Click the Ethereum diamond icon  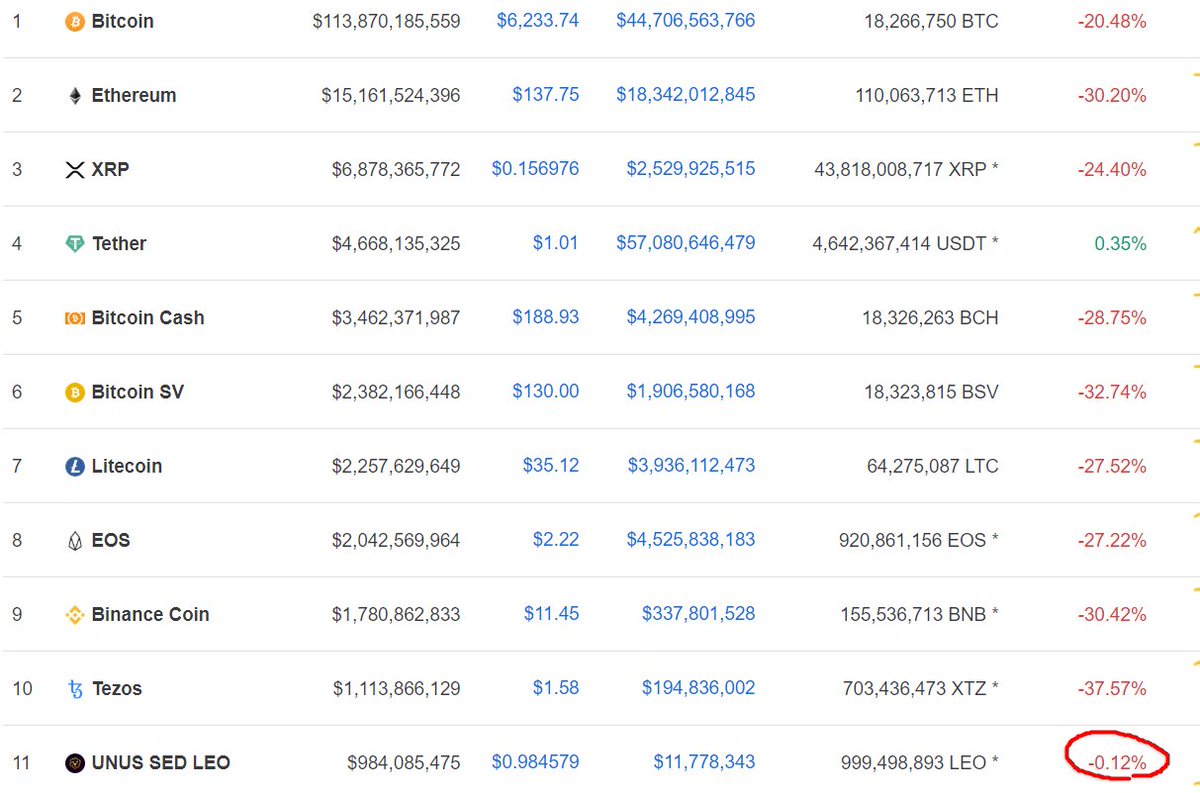(x=74, y=96)
